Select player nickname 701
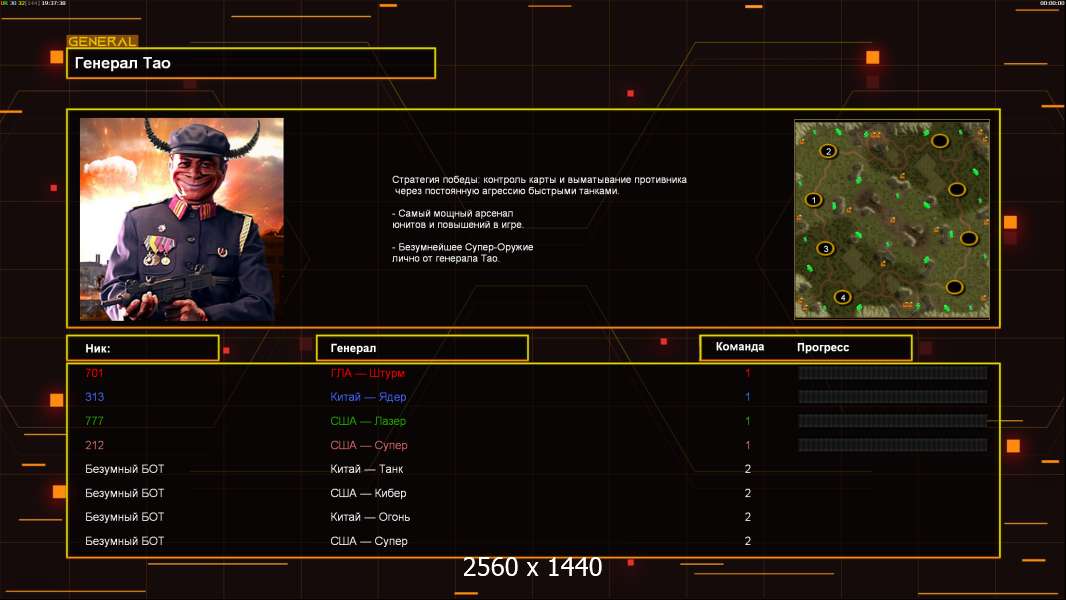The height and width of the screenshot is (600, 1066). click(x=94, y=373)
